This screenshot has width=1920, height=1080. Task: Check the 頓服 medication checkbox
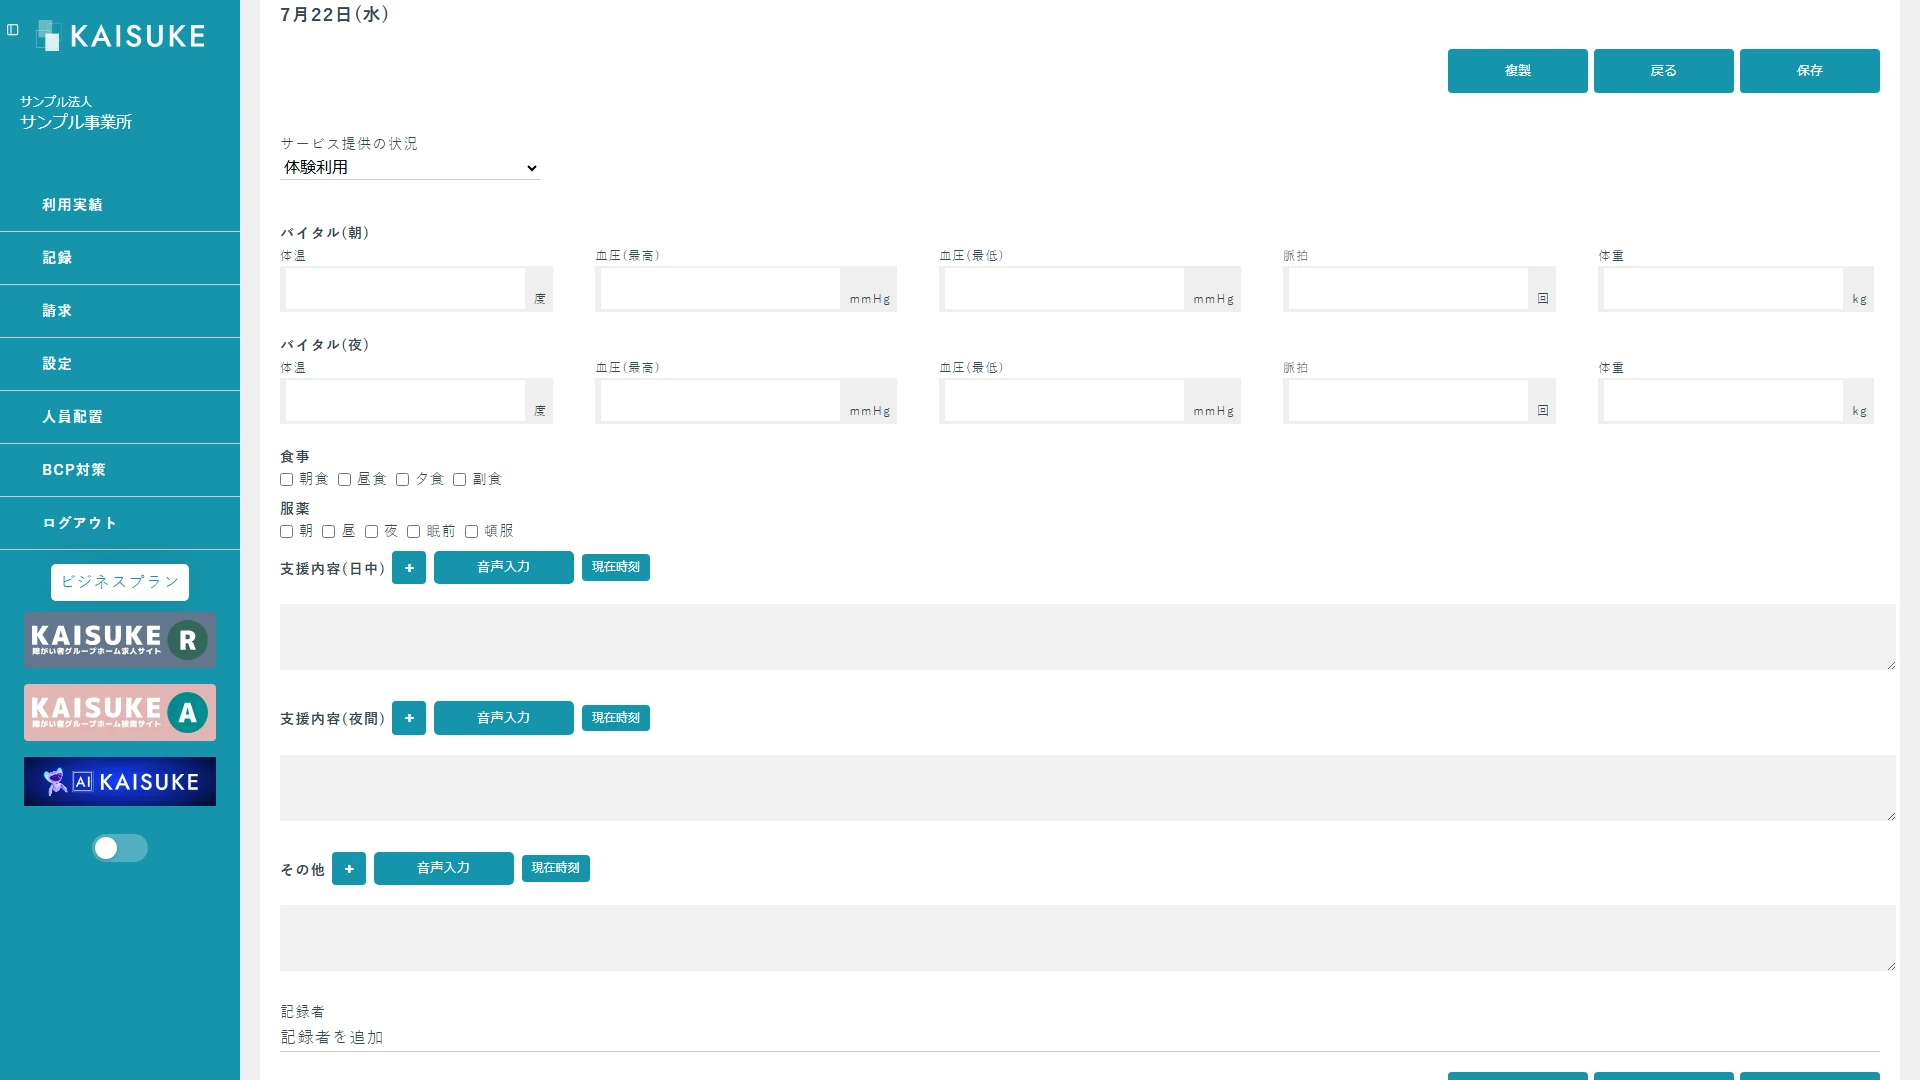point(471,532)
